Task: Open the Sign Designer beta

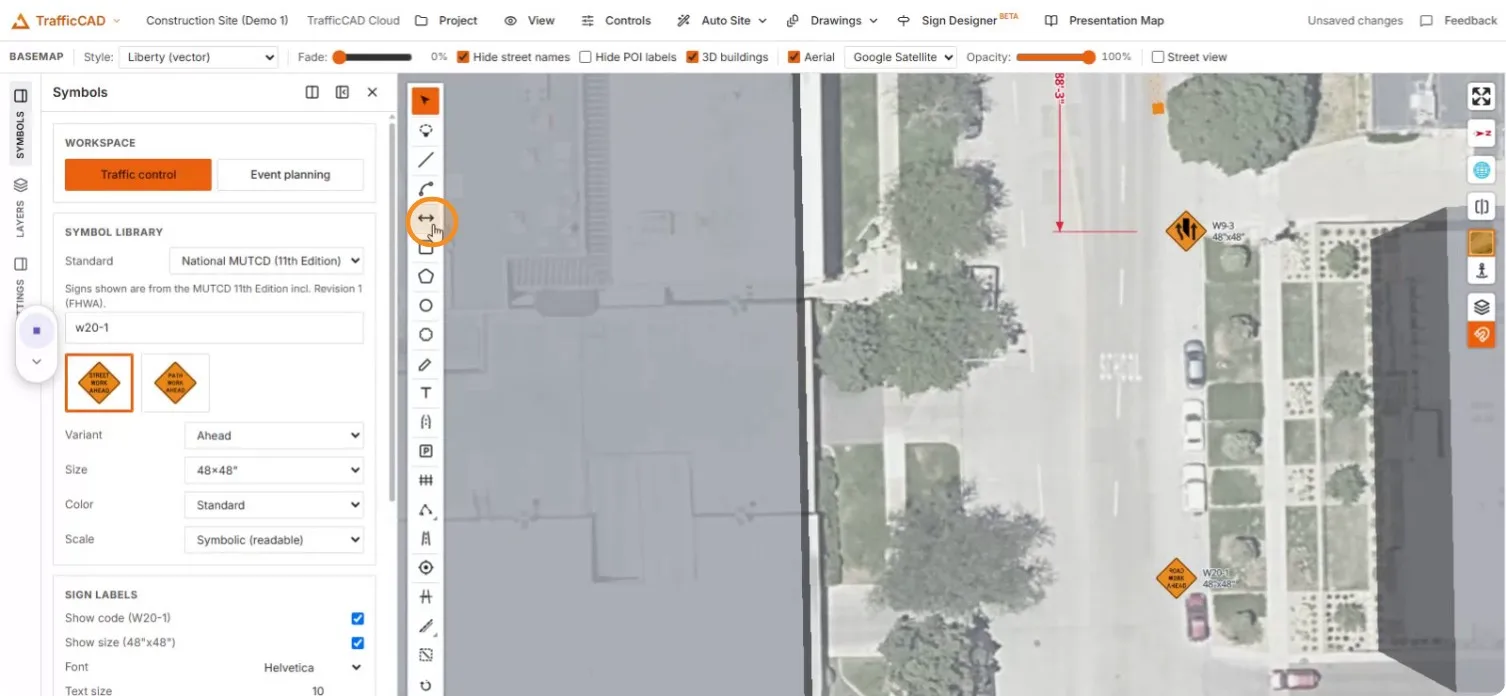Action: (x=957, y=20)
